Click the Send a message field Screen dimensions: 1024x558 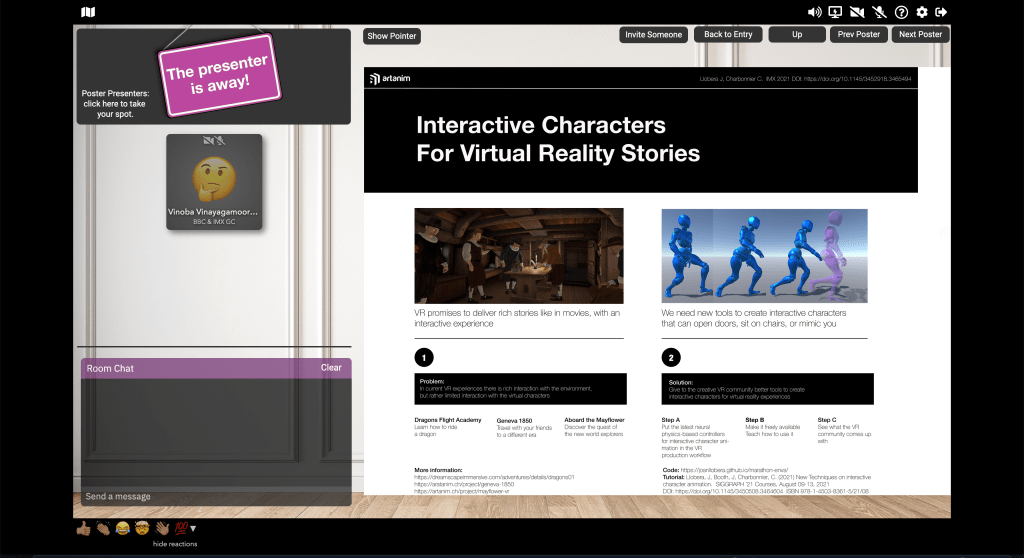pyautogui.click(x=215, y=496)
